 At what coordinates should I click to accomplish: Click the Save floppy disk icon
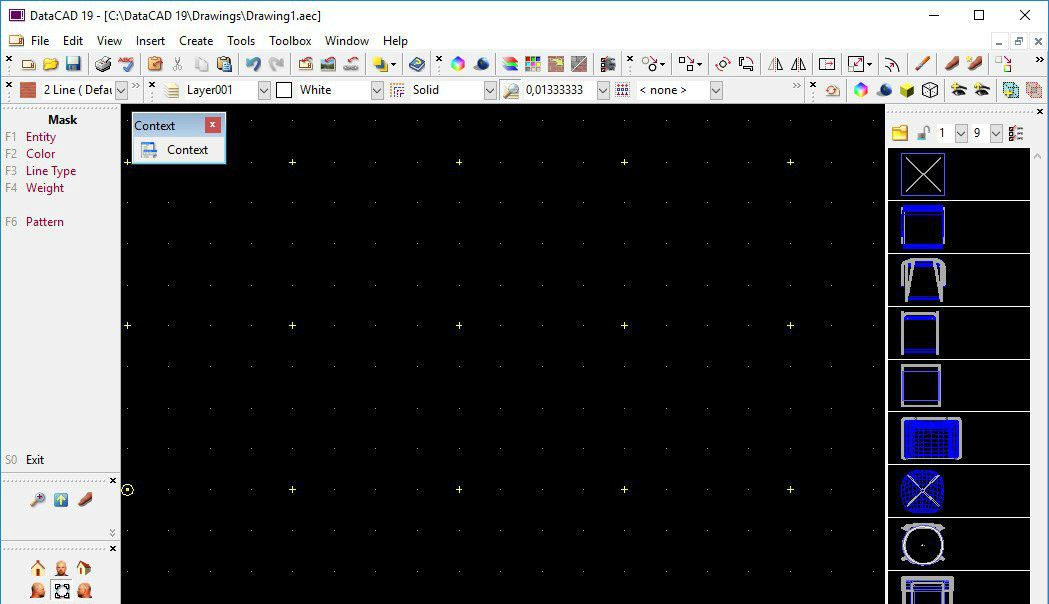pyautogui.click(x=73, y=64)
